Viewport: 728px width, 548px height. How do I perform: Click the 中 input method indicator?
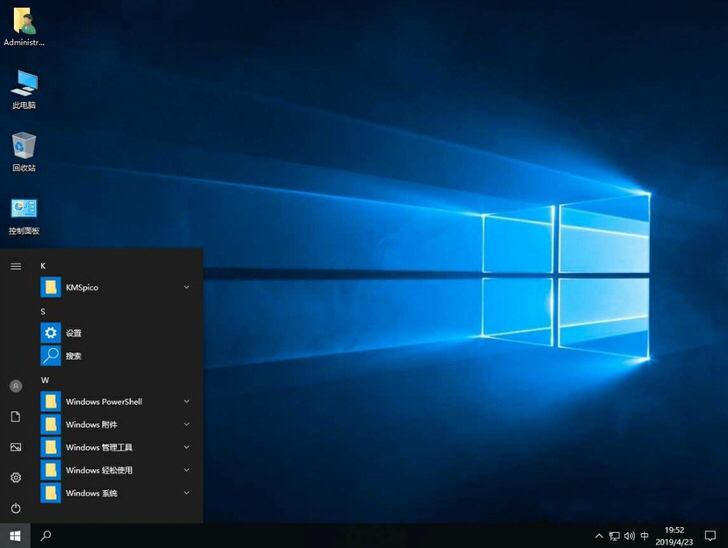[644, 536]
